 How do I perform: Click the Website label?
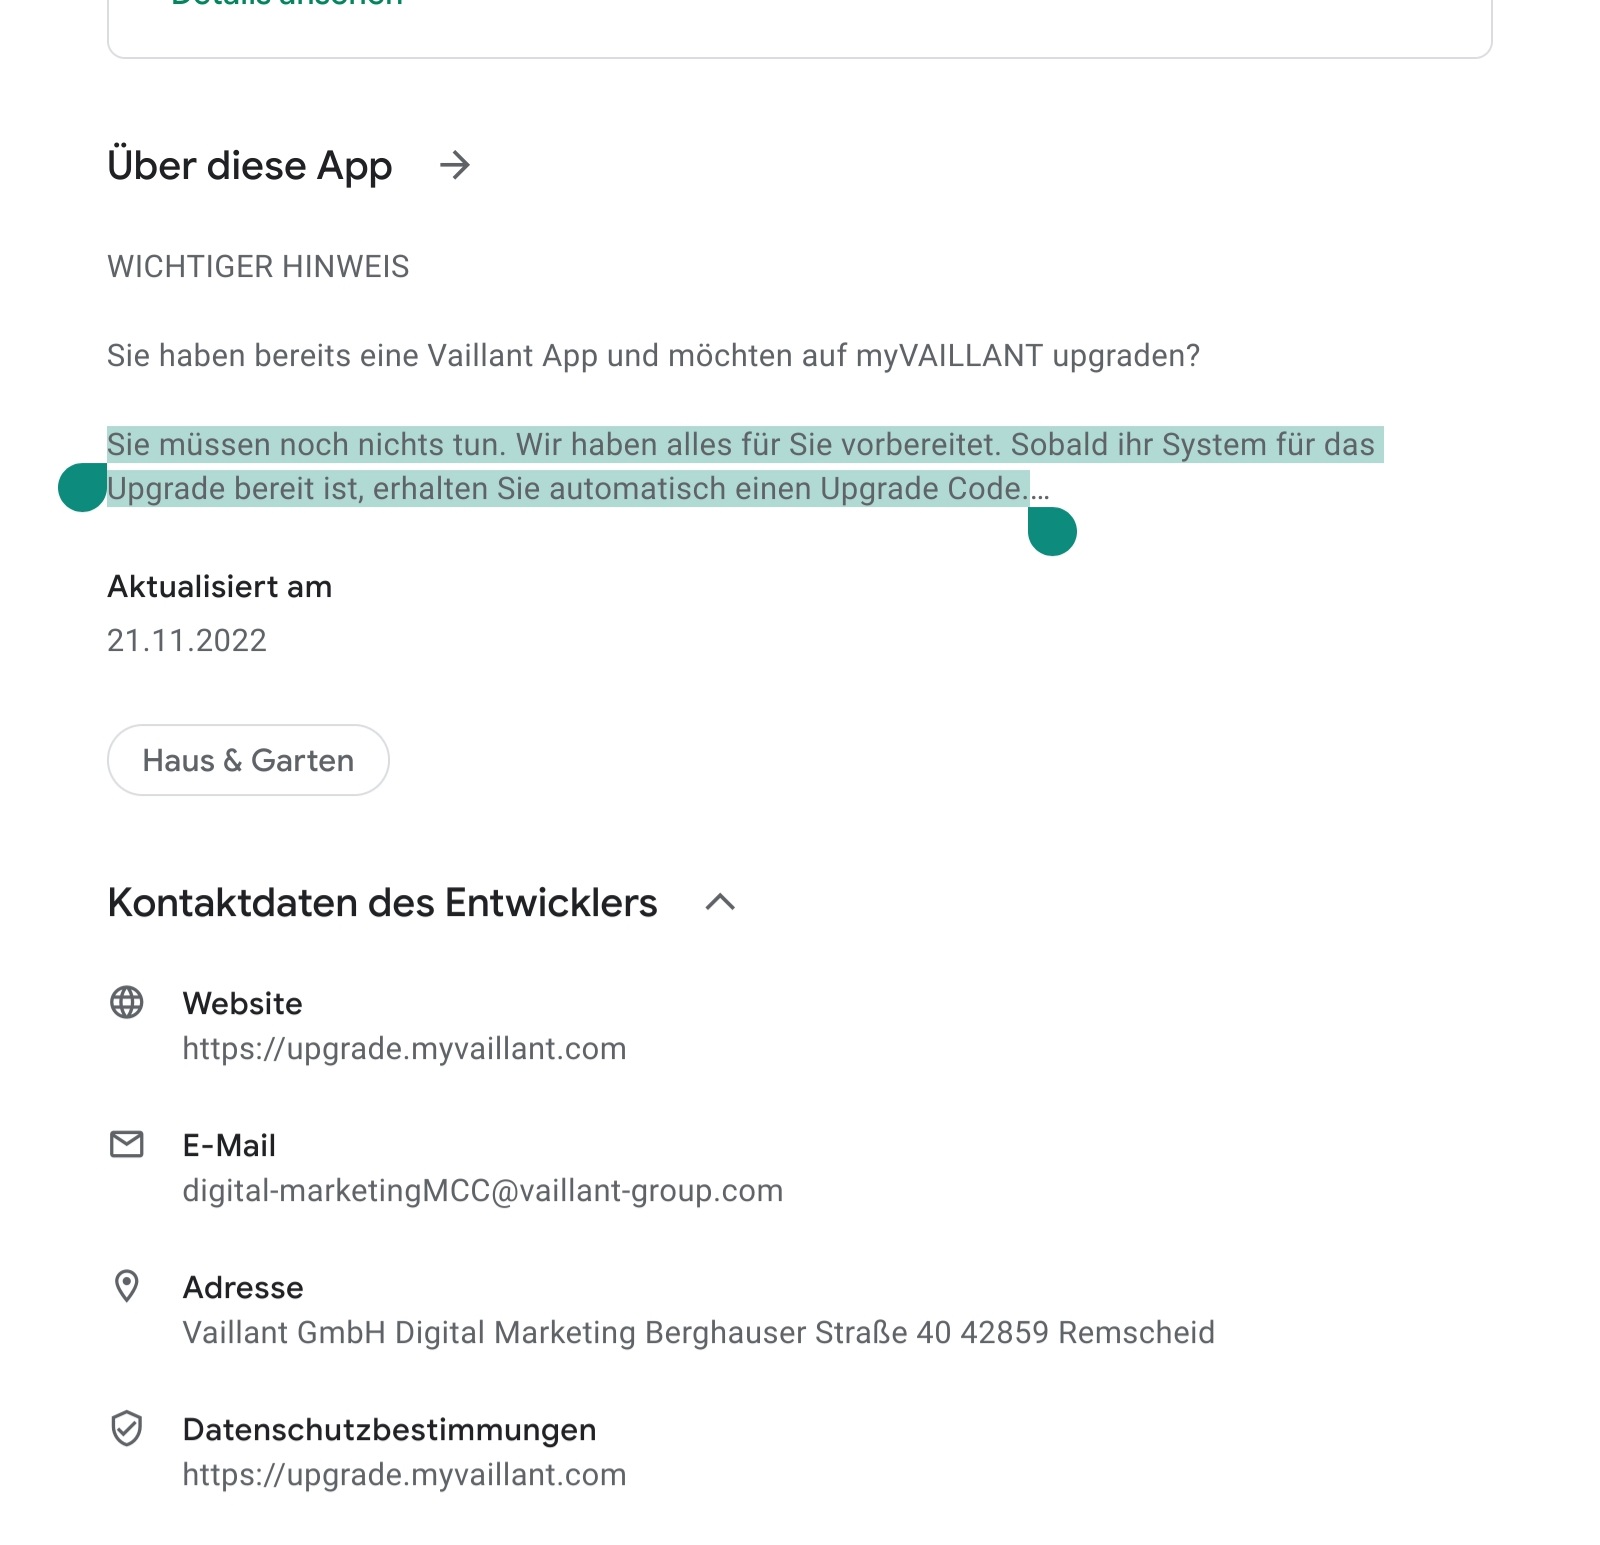pos(242,1003)
